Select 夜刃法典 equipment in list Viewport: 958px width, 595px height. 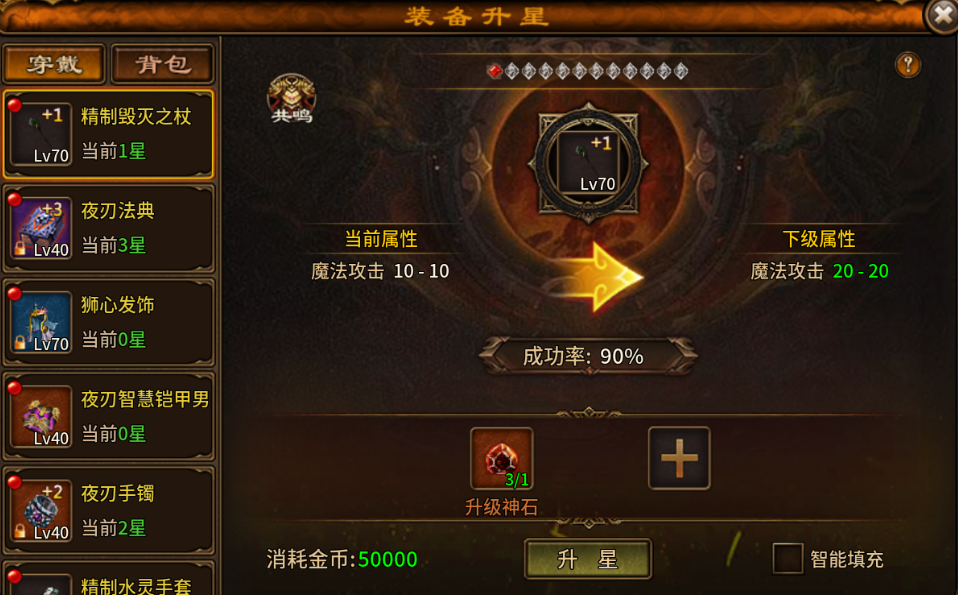(109, 228)
